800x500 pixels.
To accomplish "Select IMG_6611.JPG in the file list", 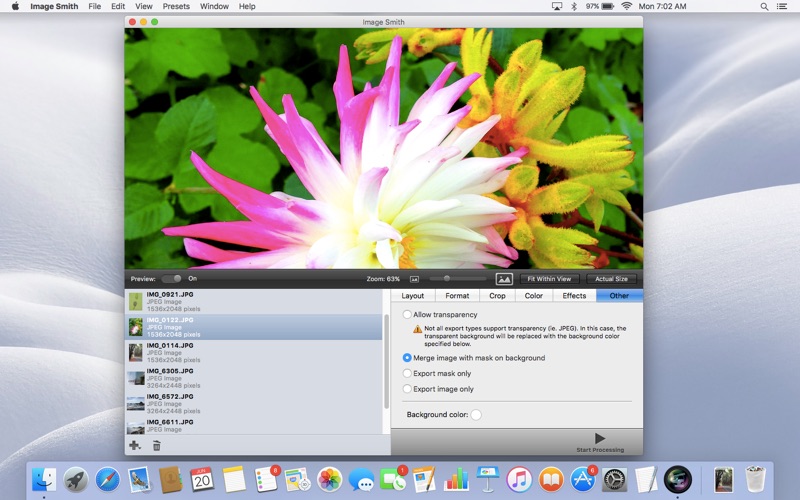I will (254, 426).
